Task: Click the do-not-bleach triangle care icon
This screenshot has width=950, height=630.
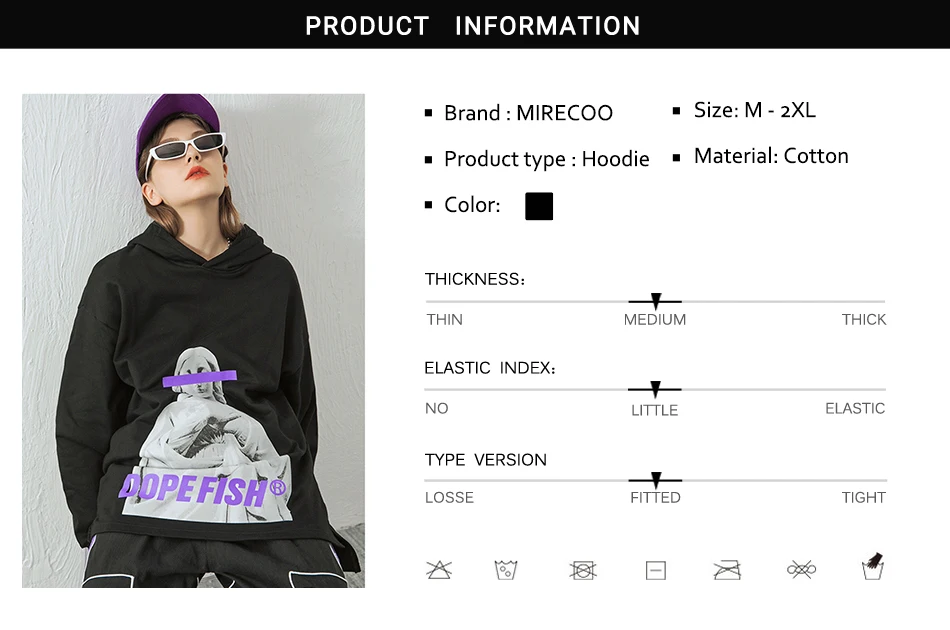Action: pyautogui.click(x=439, y=570)
